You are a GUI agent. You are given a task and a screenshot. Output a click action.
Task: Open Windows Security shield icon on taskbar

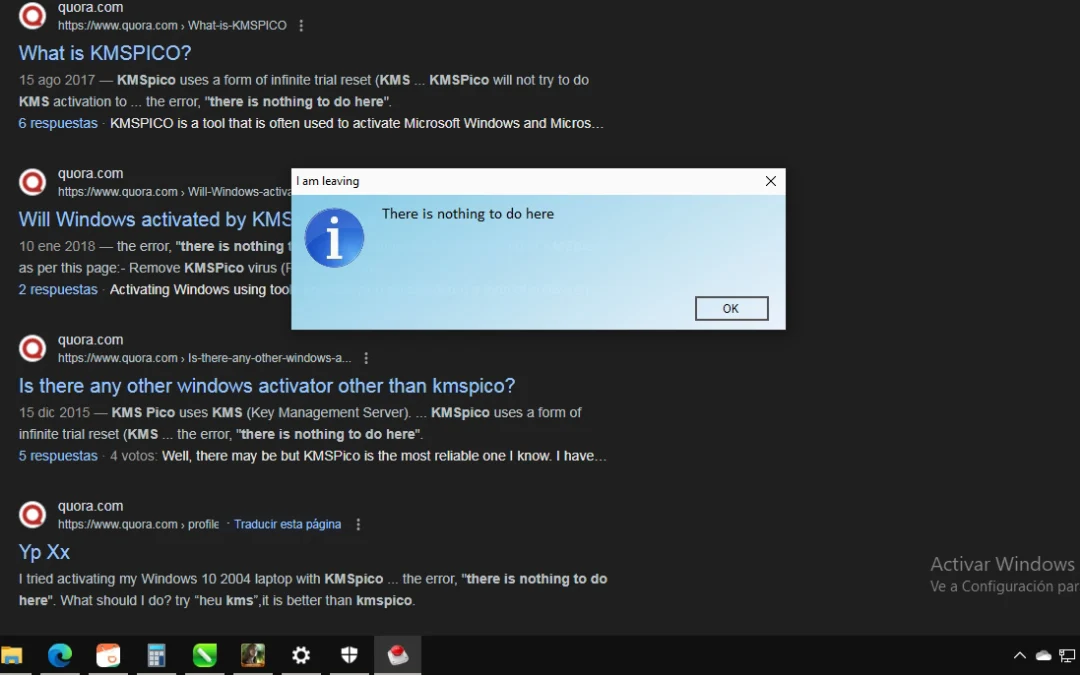pyautogui.click(x=348, y=655)
